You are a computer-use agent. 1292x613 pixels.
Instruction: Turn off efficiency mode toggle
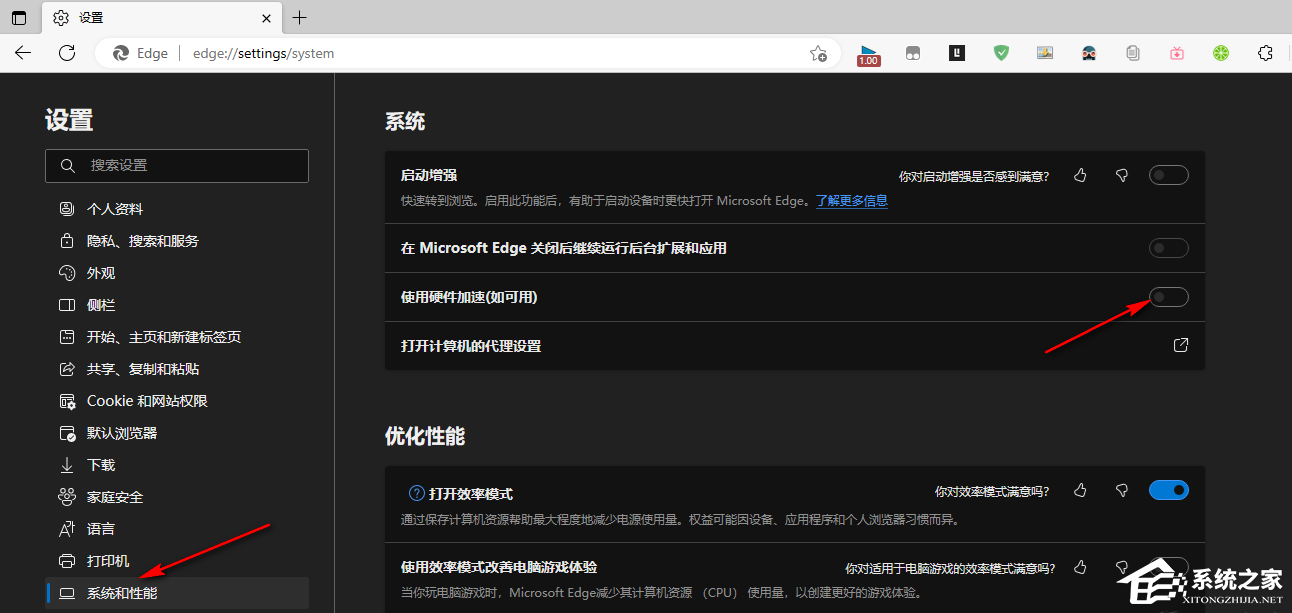(1168, 491)
